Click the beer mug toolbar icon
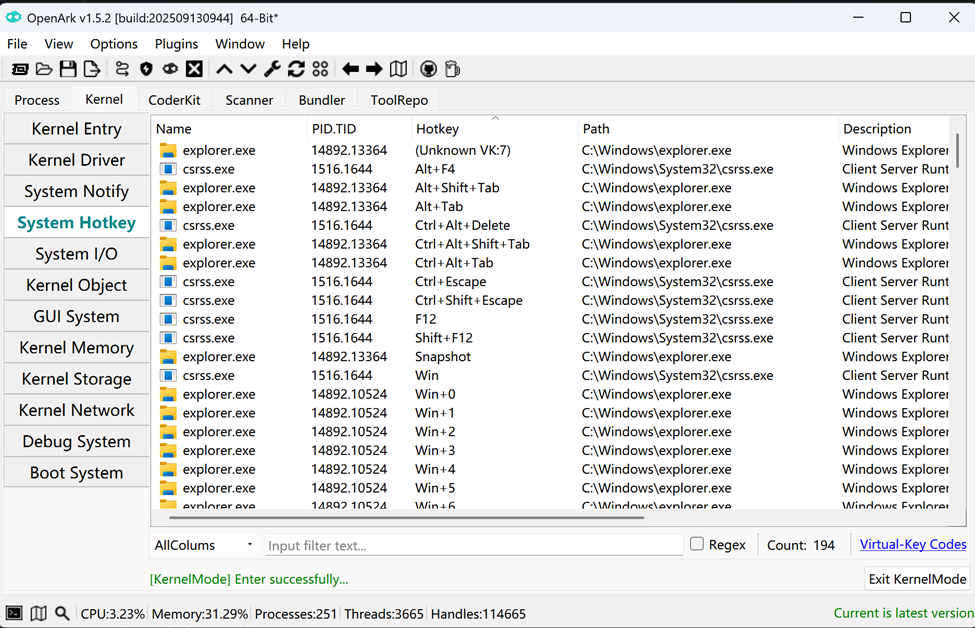 [x=452, y=69]
